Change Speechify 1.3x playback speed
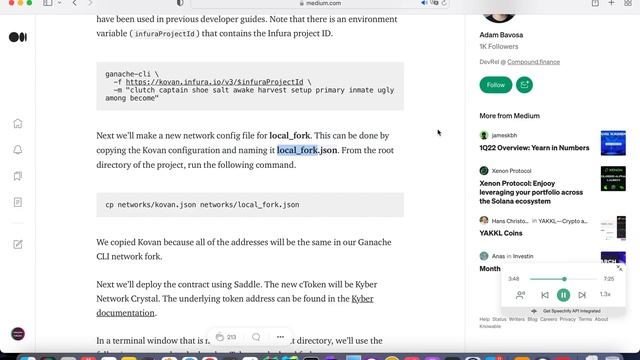Screen dimensions: 640x360 tap(605, 294)
